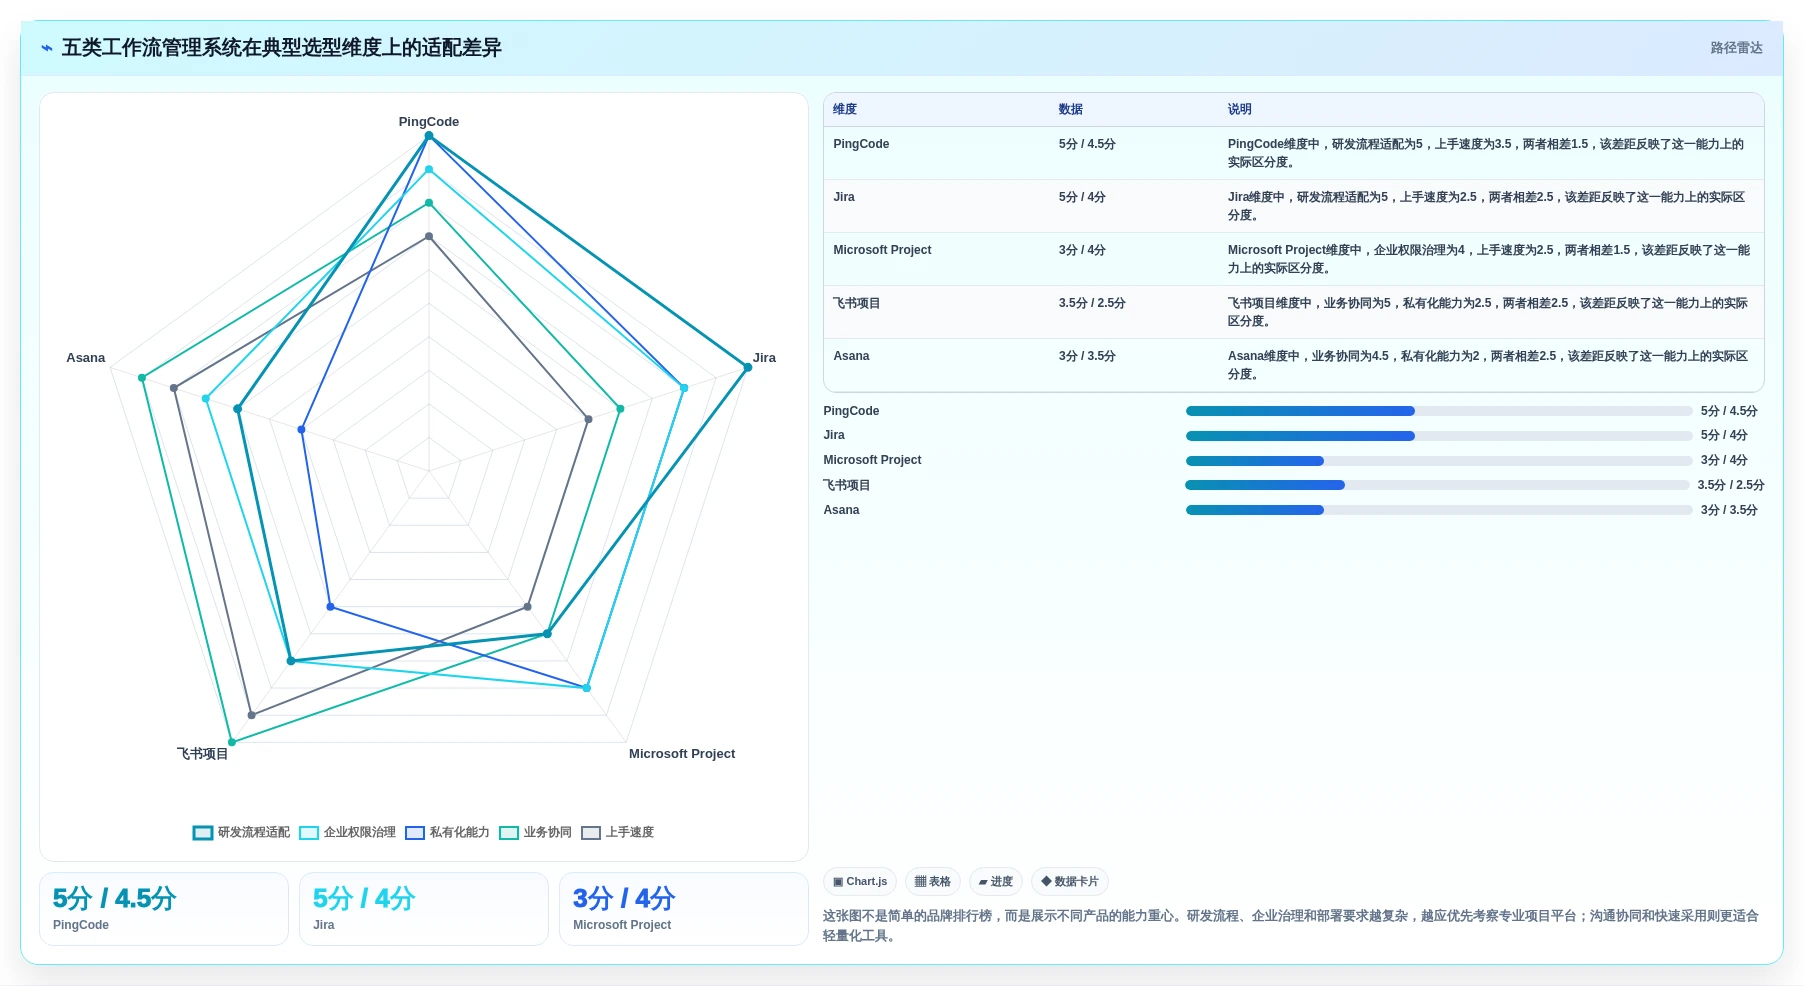Click the Jira progress bar
Viewport: 1804px width, 986px height.
(x=1439, y=436)
